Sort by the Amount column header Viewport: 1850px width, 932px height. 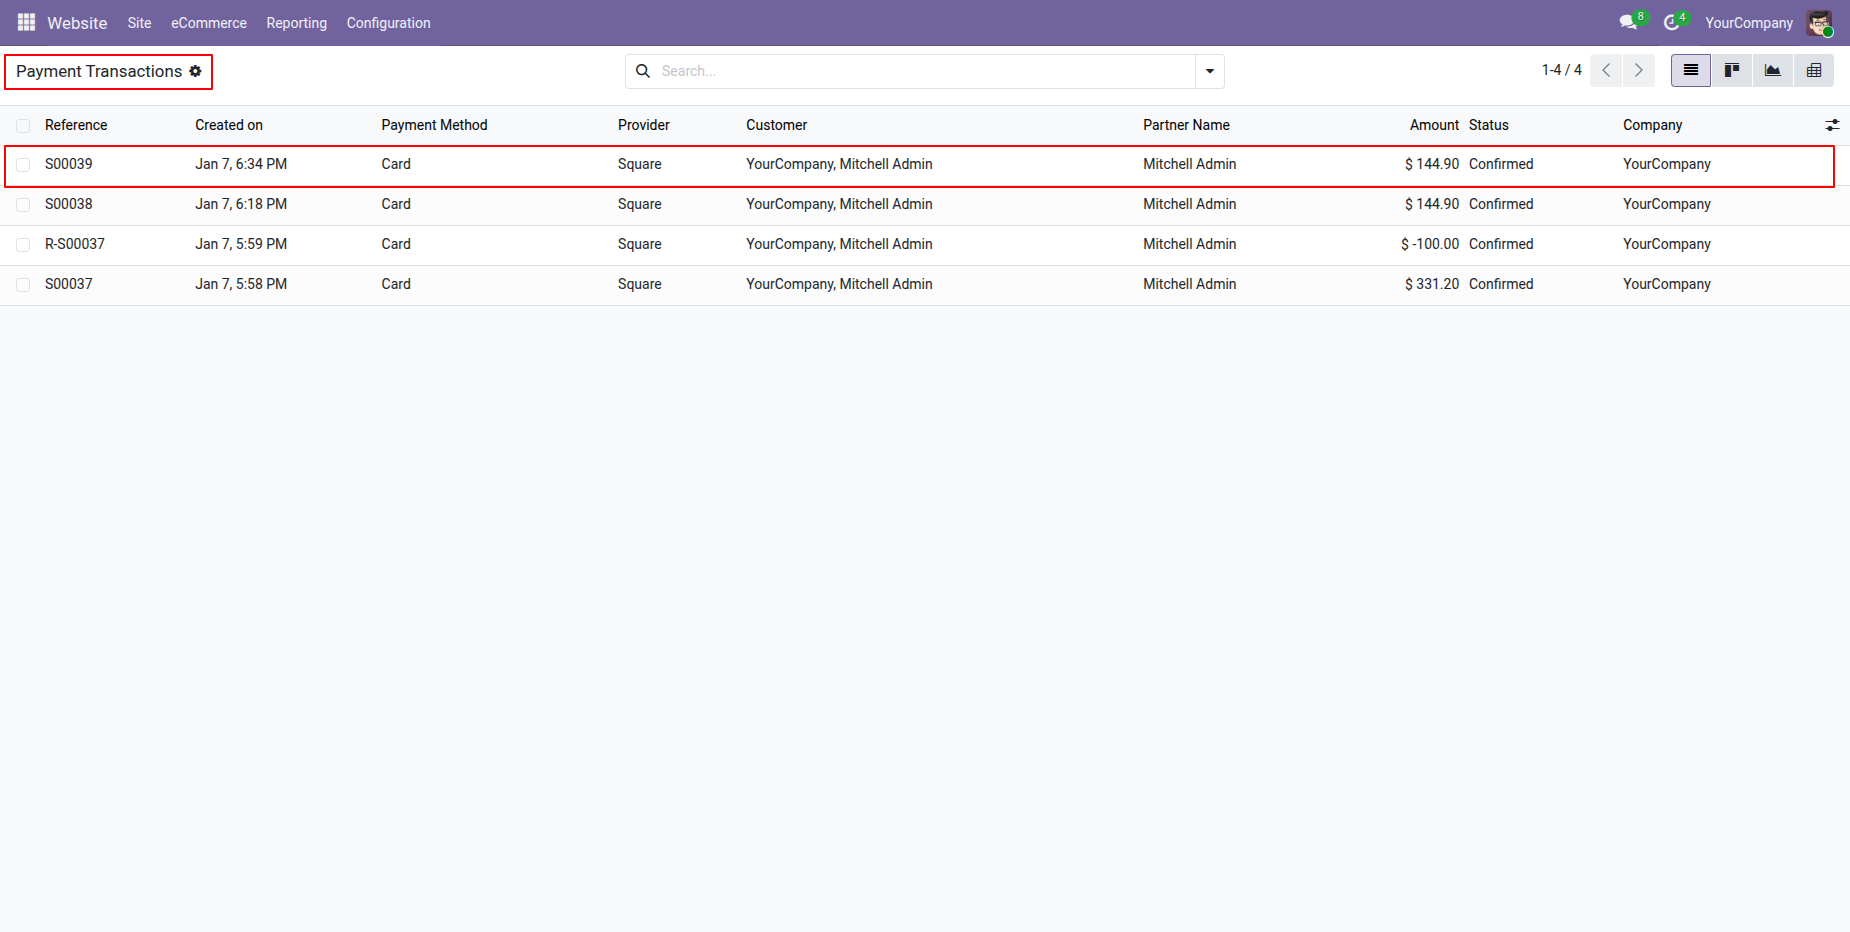coord(1434,125)
